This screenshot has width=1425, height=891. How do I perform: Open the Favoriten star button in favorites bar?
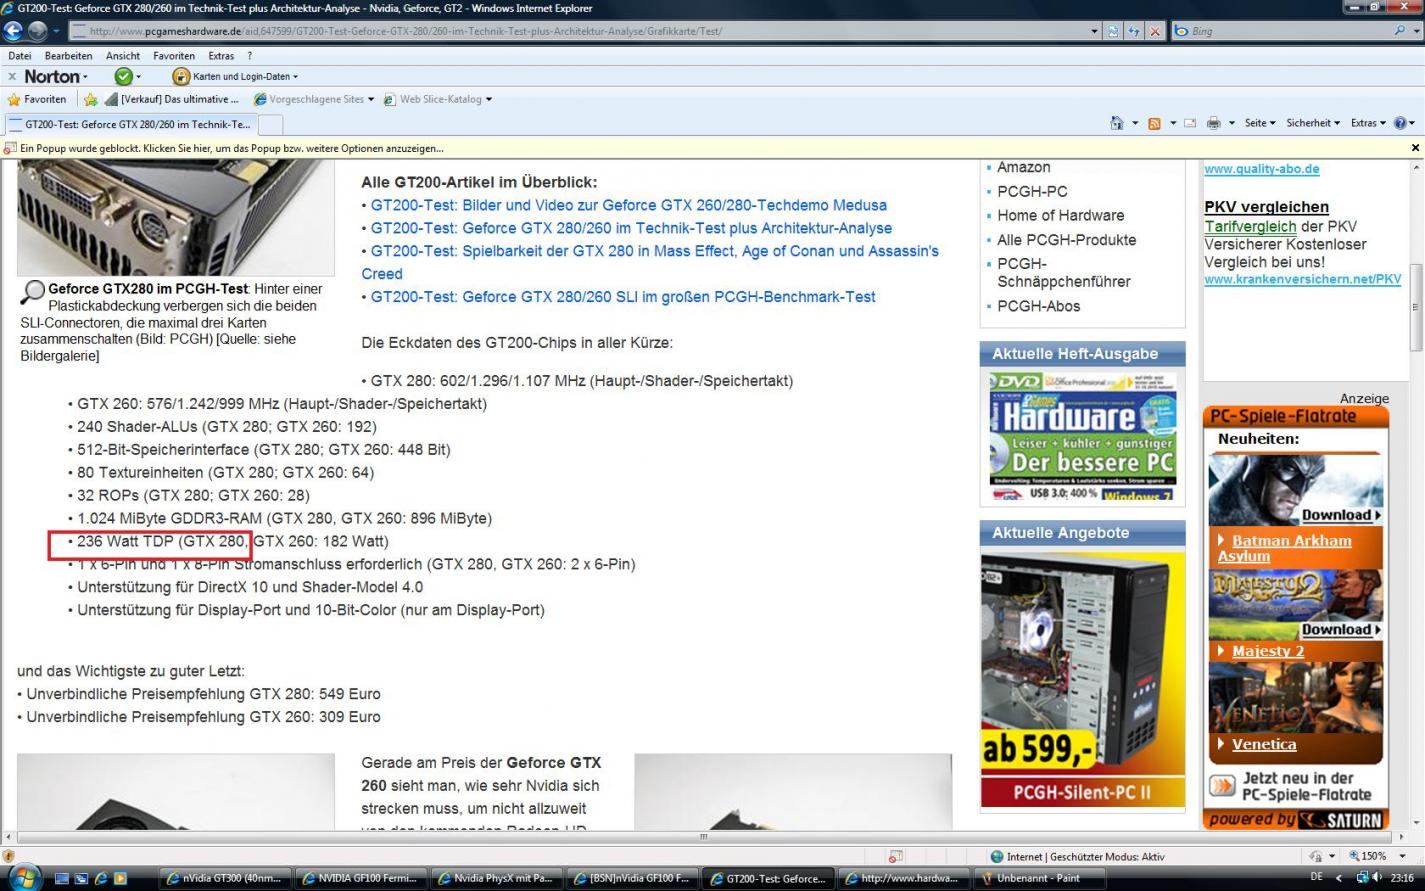tap(37, 99)
